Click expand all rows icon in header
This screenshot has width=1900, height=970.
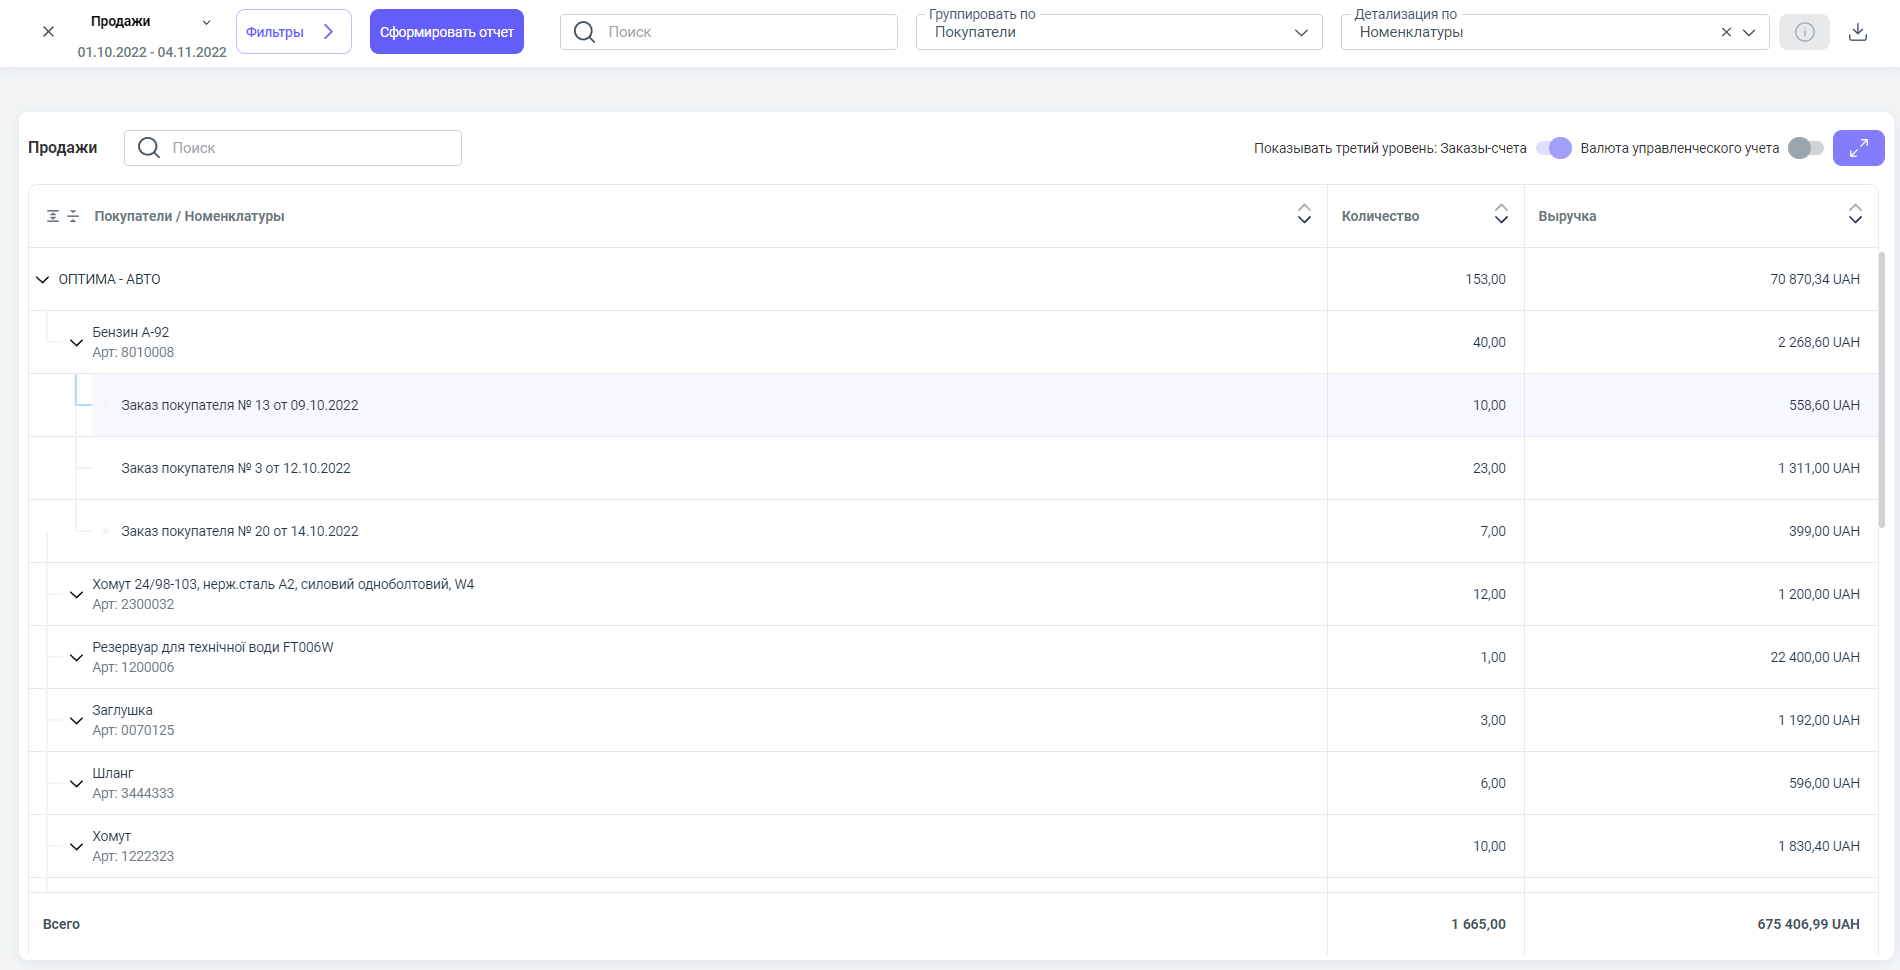click(x=53, y=216)
